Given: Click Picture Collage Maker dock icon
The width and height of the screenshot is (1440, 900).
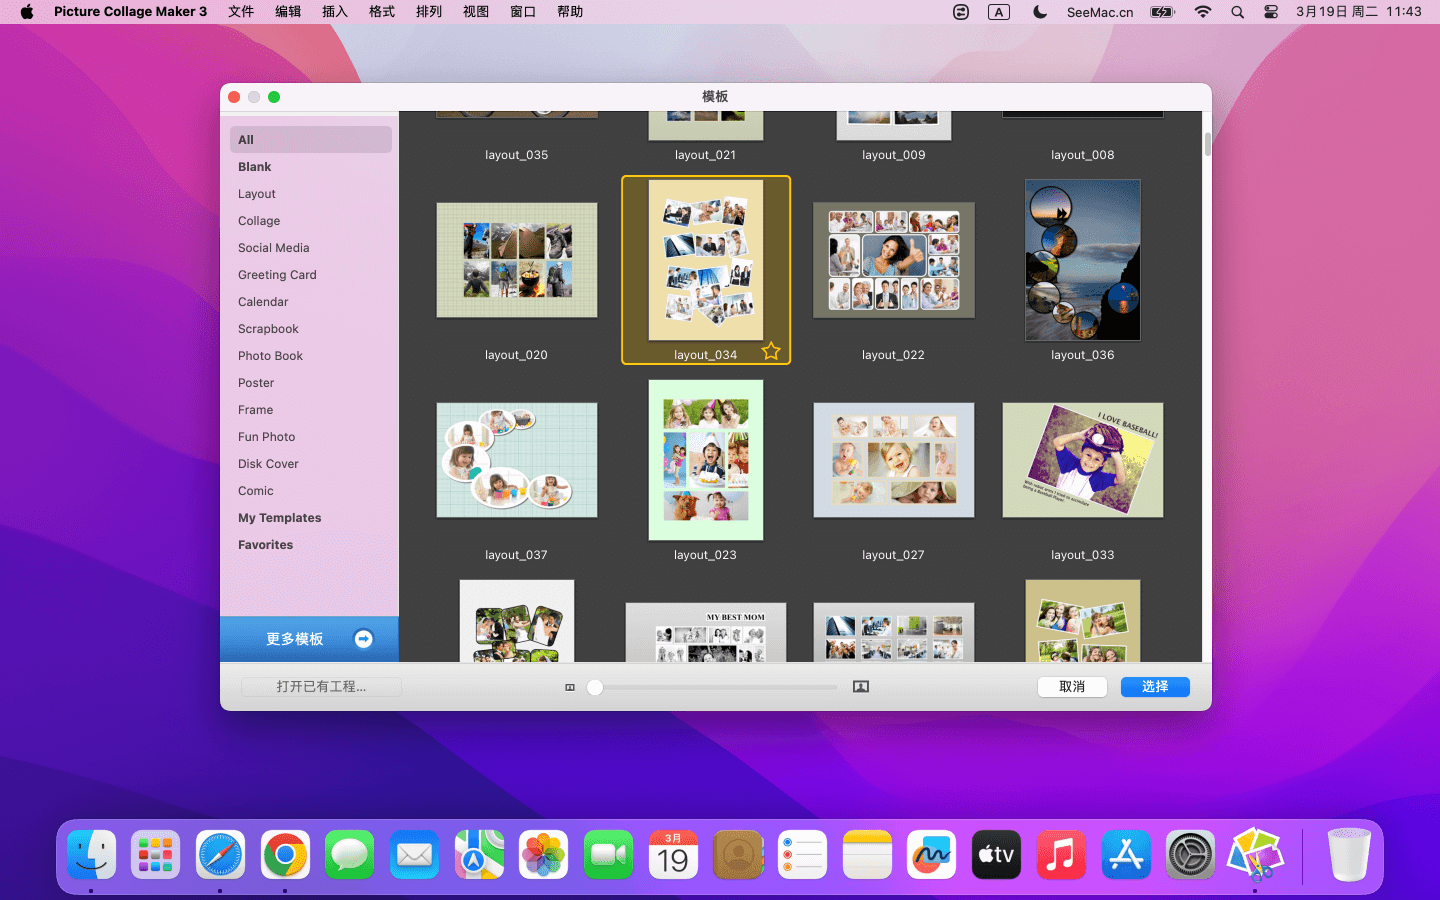Looking at the screenshot, I should [x=1255, y=855].
